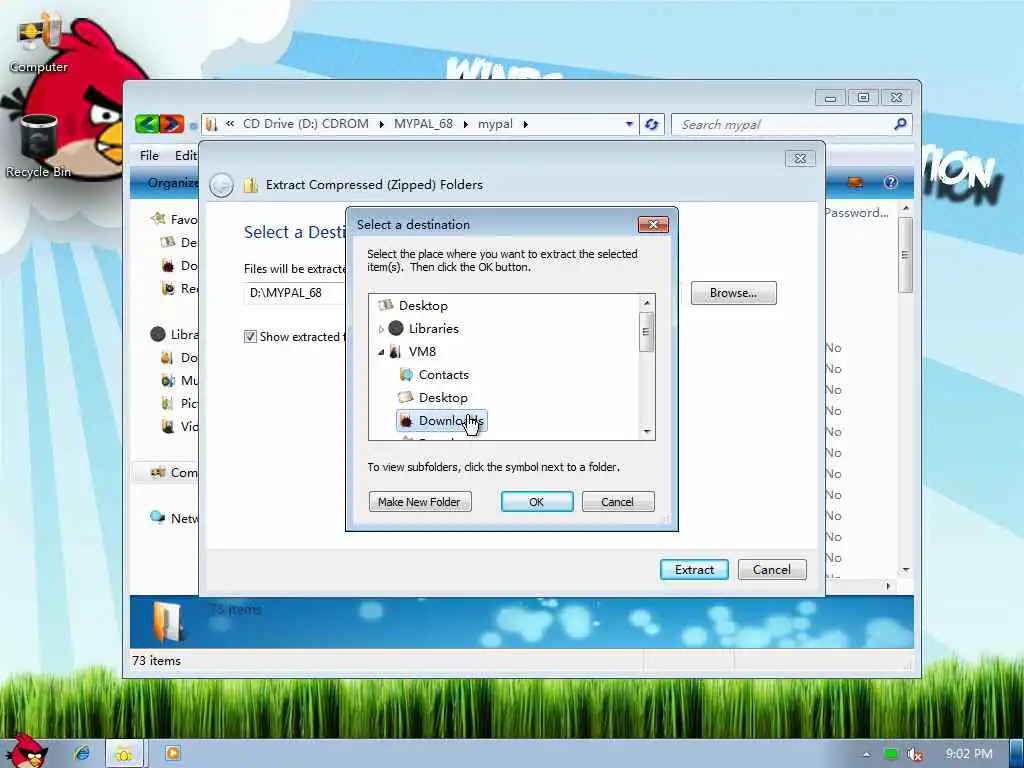The height and width of the screenshot is (768, 1024).
Task: Open media player from taskbar
Action: 172,753
